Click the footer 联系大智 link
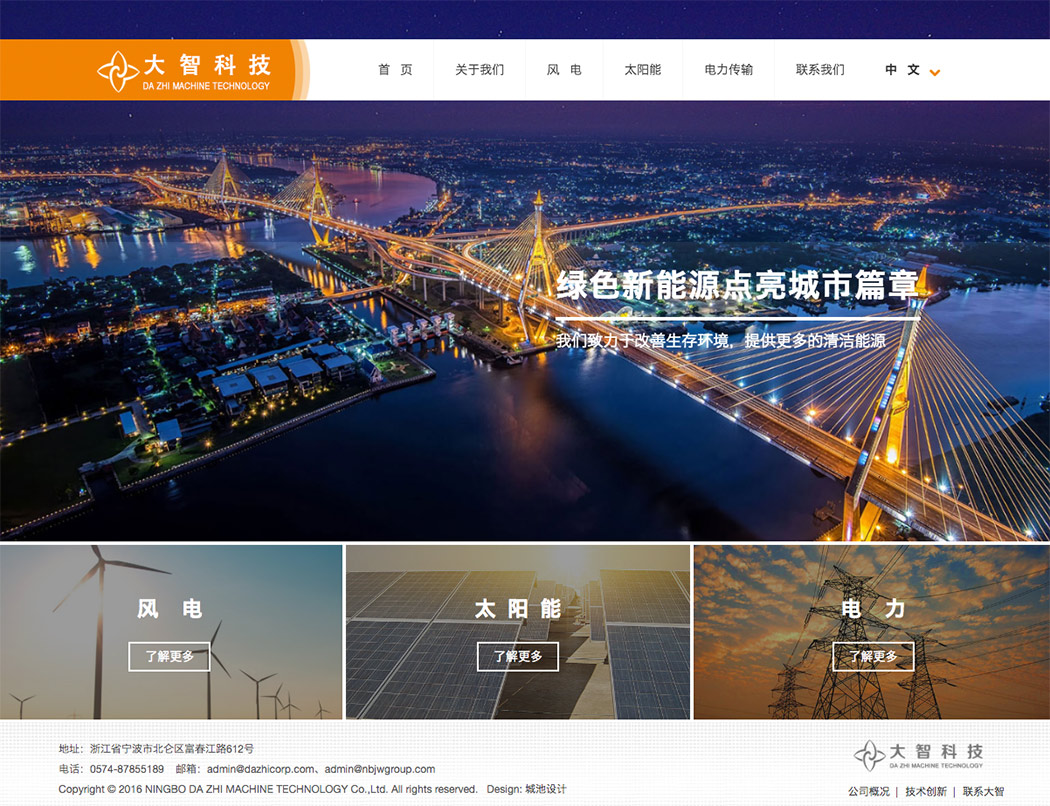 983,791
